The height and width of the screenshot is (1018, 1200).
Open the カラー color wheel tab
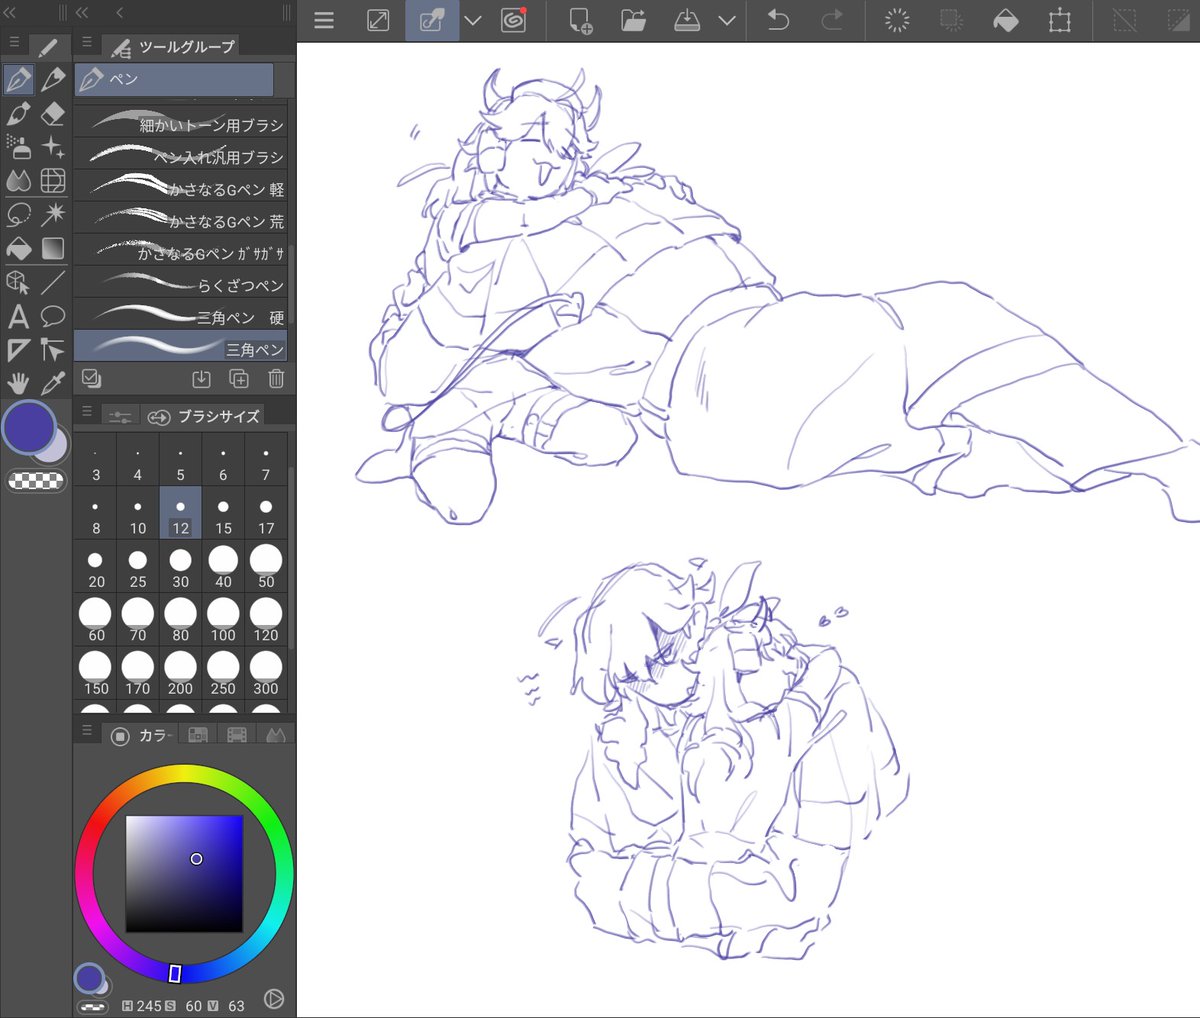140,735
